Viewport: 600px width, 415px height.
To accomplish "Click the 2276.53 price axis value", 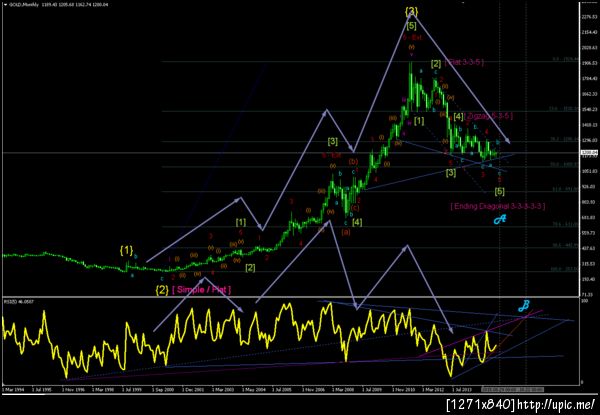I will 587,17.
